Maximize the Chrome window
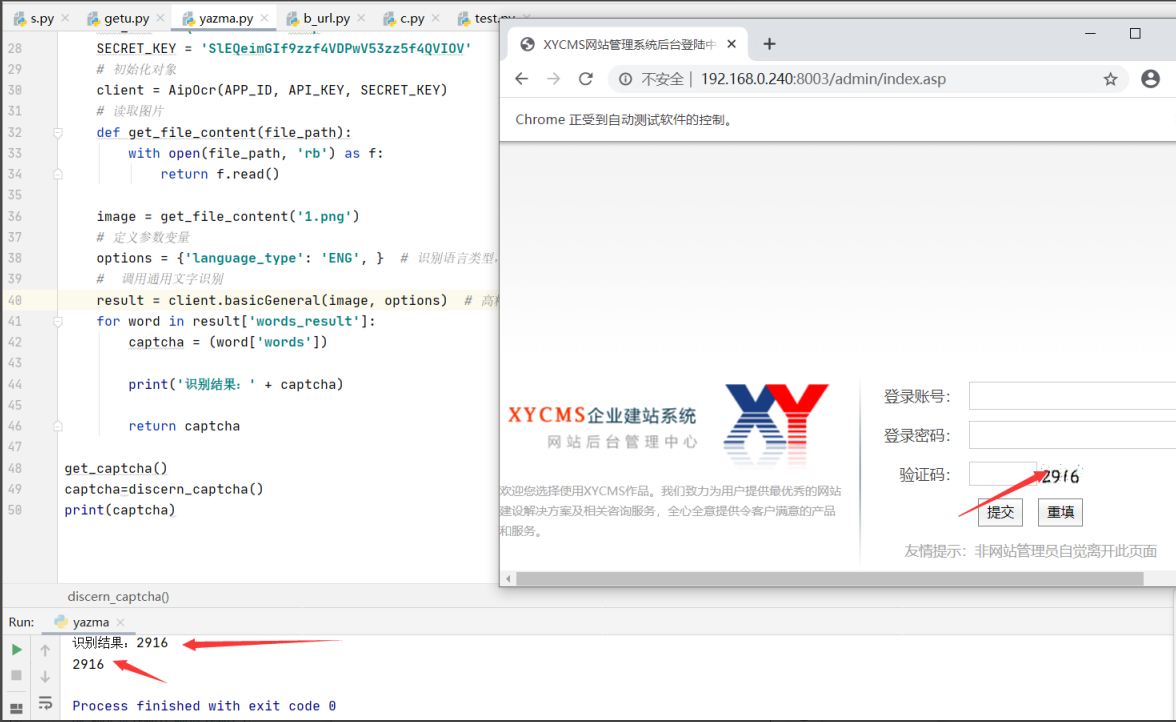This screenshot has width=1176, height=722. tap(1135, 34)
